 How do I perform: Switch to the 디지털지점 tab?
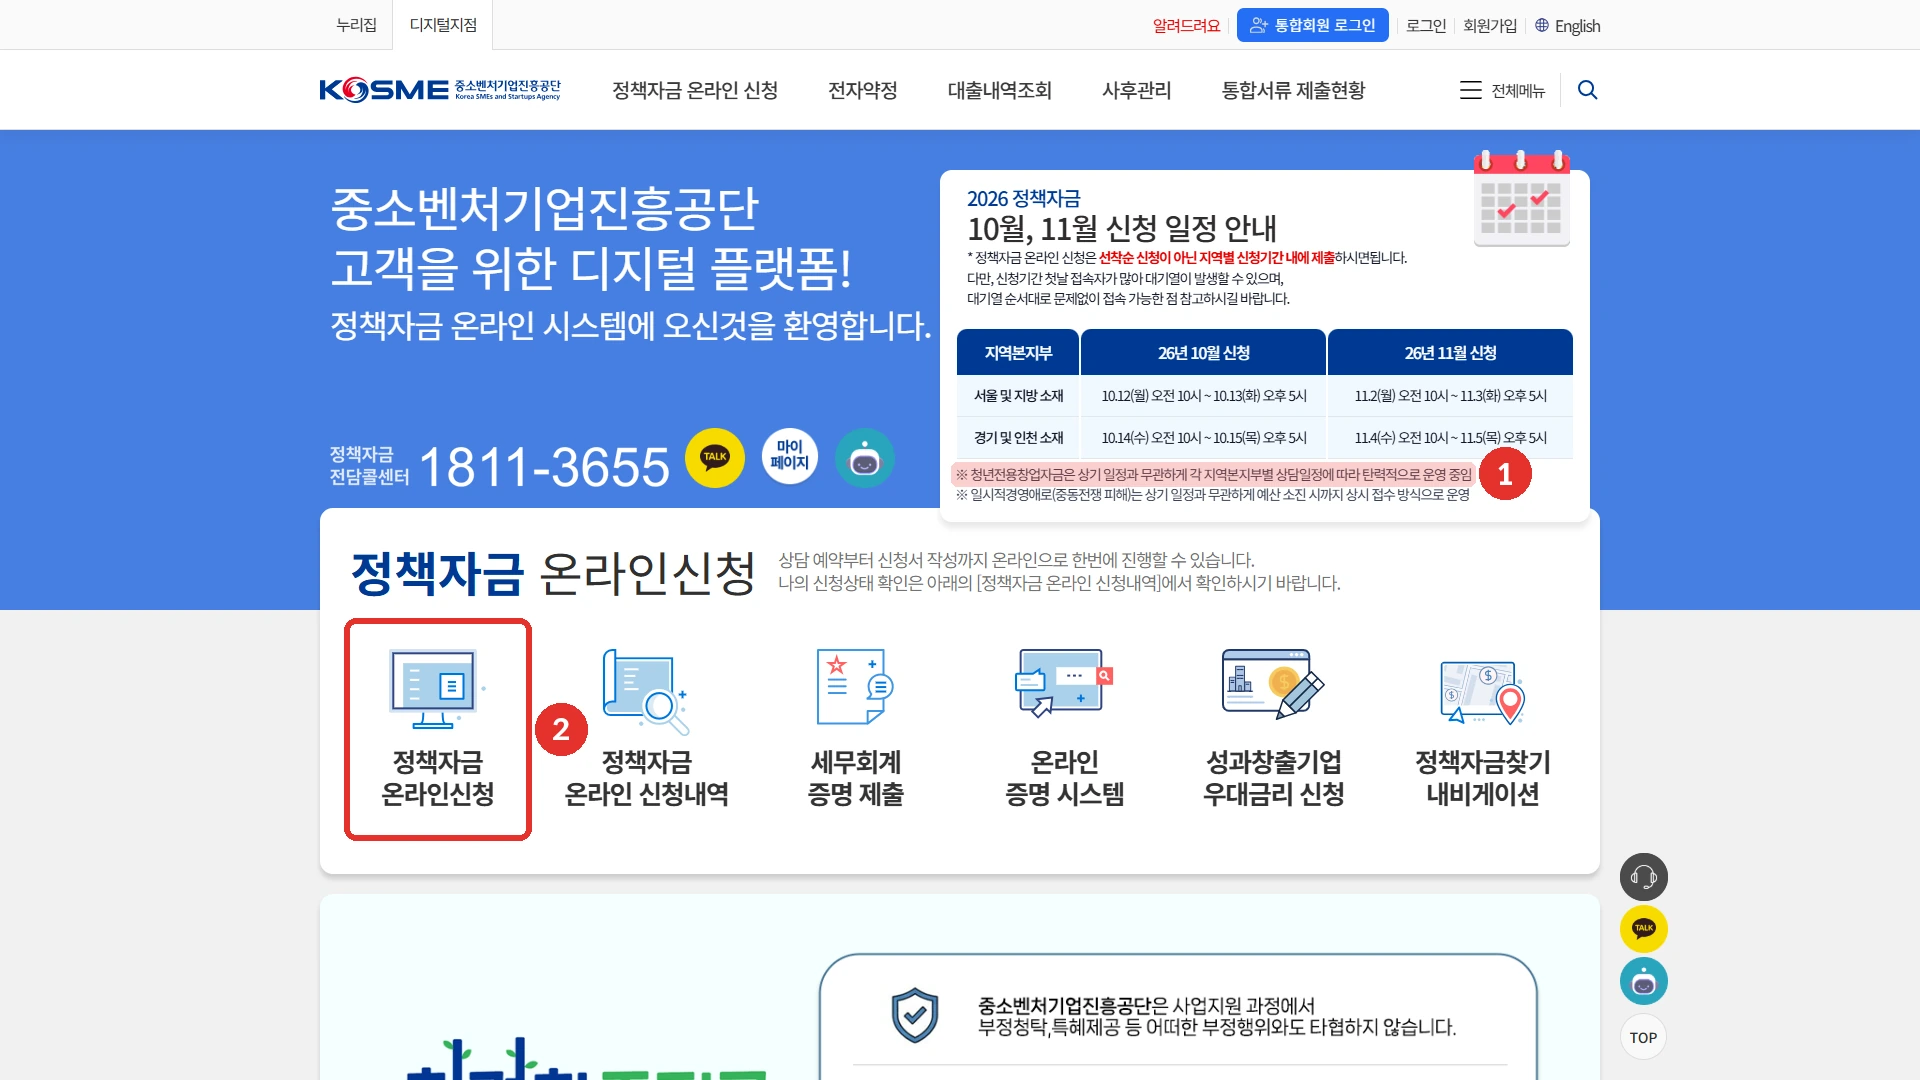click(x=443, y=25)
